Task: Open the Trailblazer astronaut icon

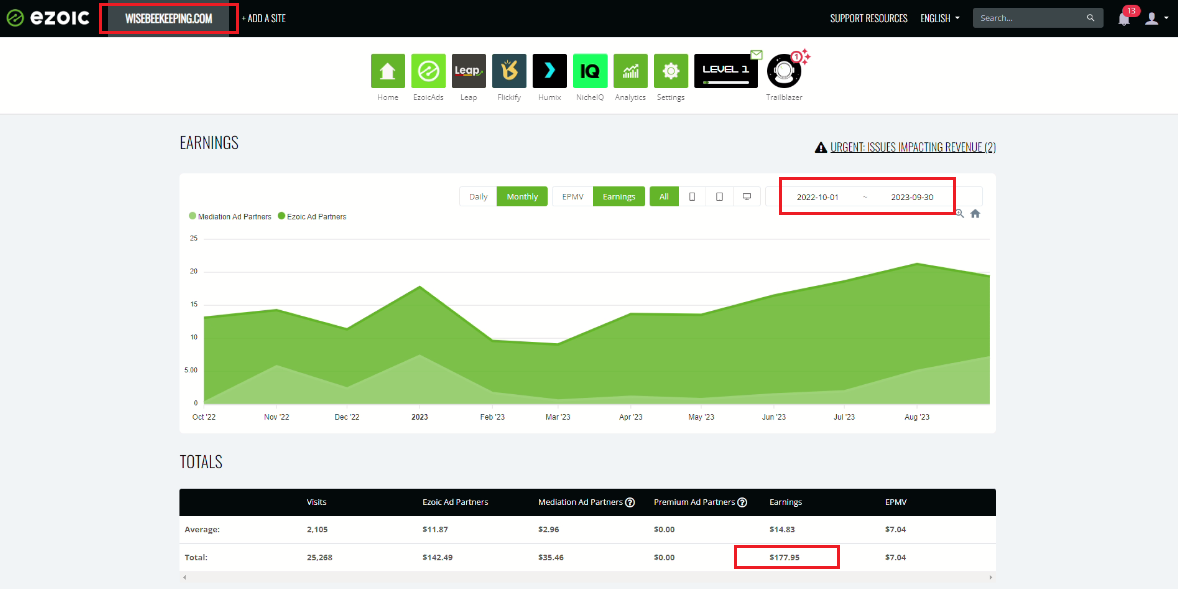Action: (784, 71)
